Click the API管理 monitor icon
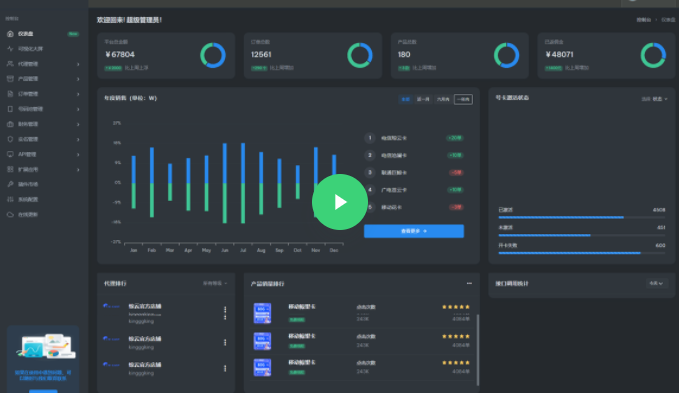This screenshot has height=393, width=679. [10, 154]
